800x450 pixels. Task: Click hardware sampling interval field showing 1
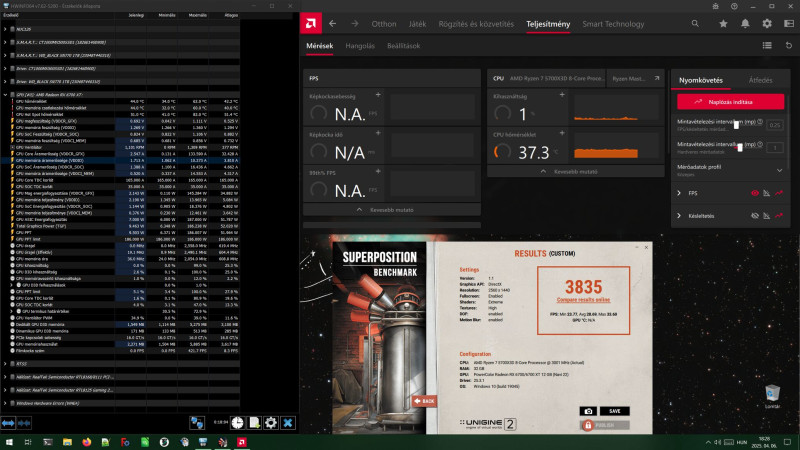pyautogui.click(x=775, y=147)
